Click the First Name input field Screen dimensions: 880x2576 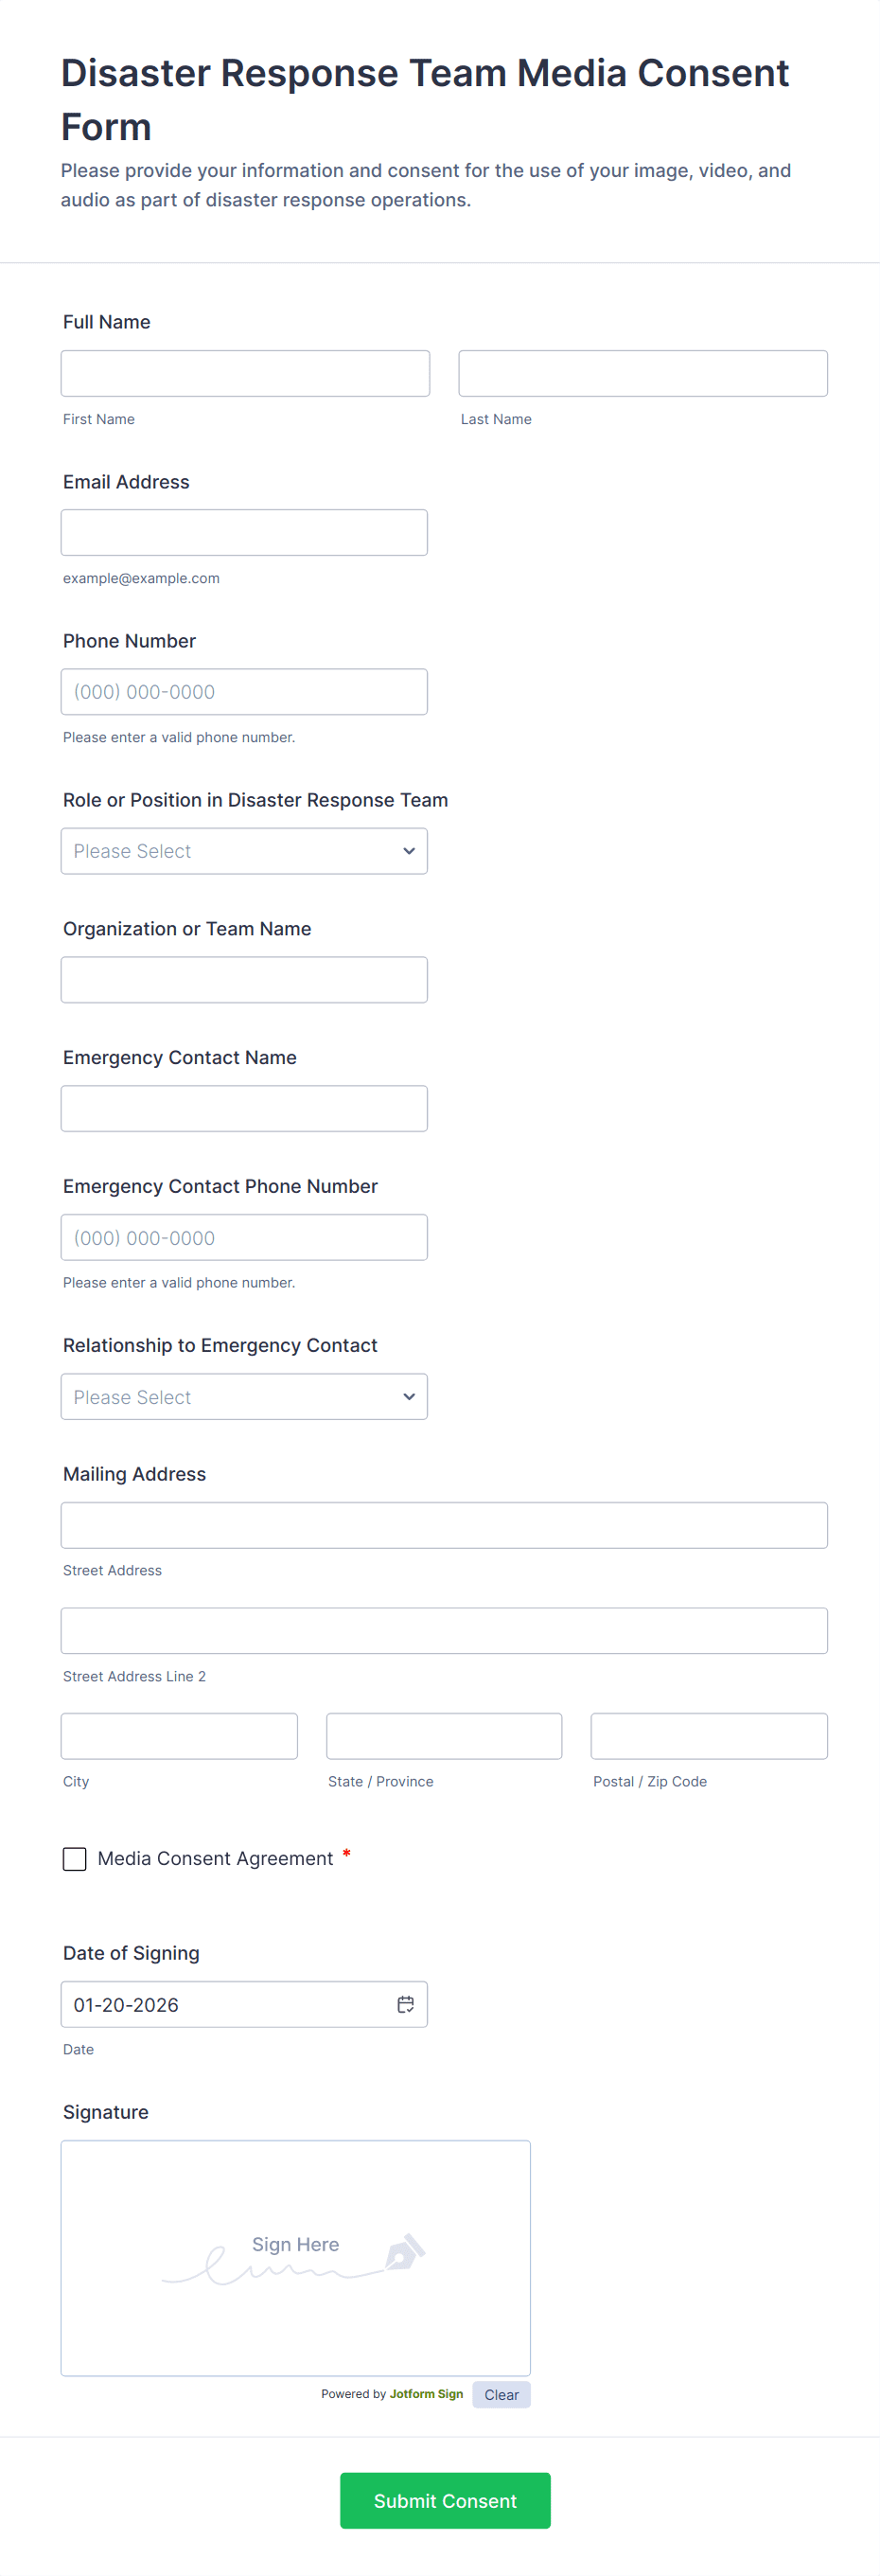pos(245,373)
